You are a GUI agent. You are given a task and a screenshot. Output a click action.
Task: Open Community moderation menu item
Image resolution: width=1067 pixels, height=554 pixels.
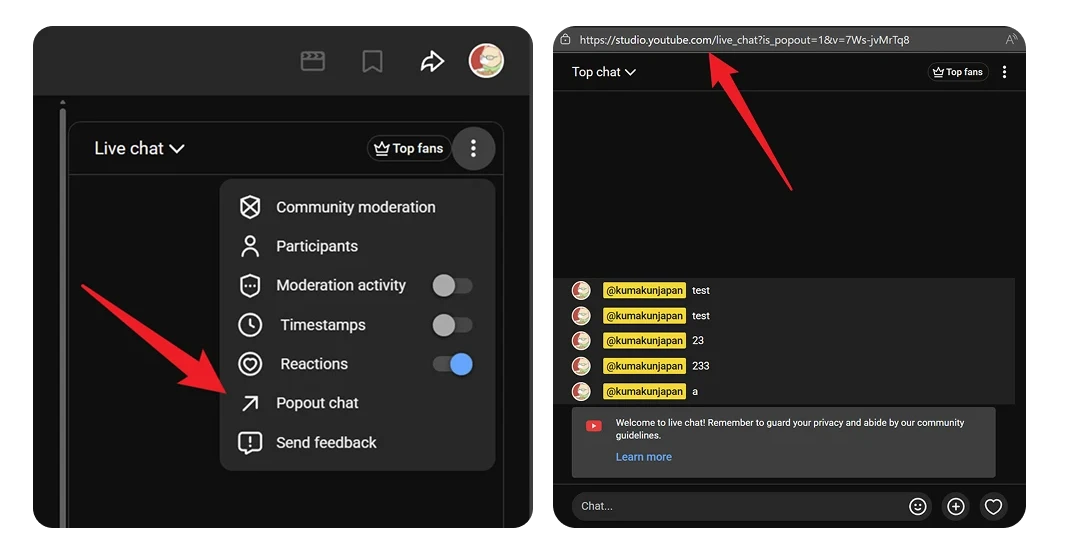point(355,207)
